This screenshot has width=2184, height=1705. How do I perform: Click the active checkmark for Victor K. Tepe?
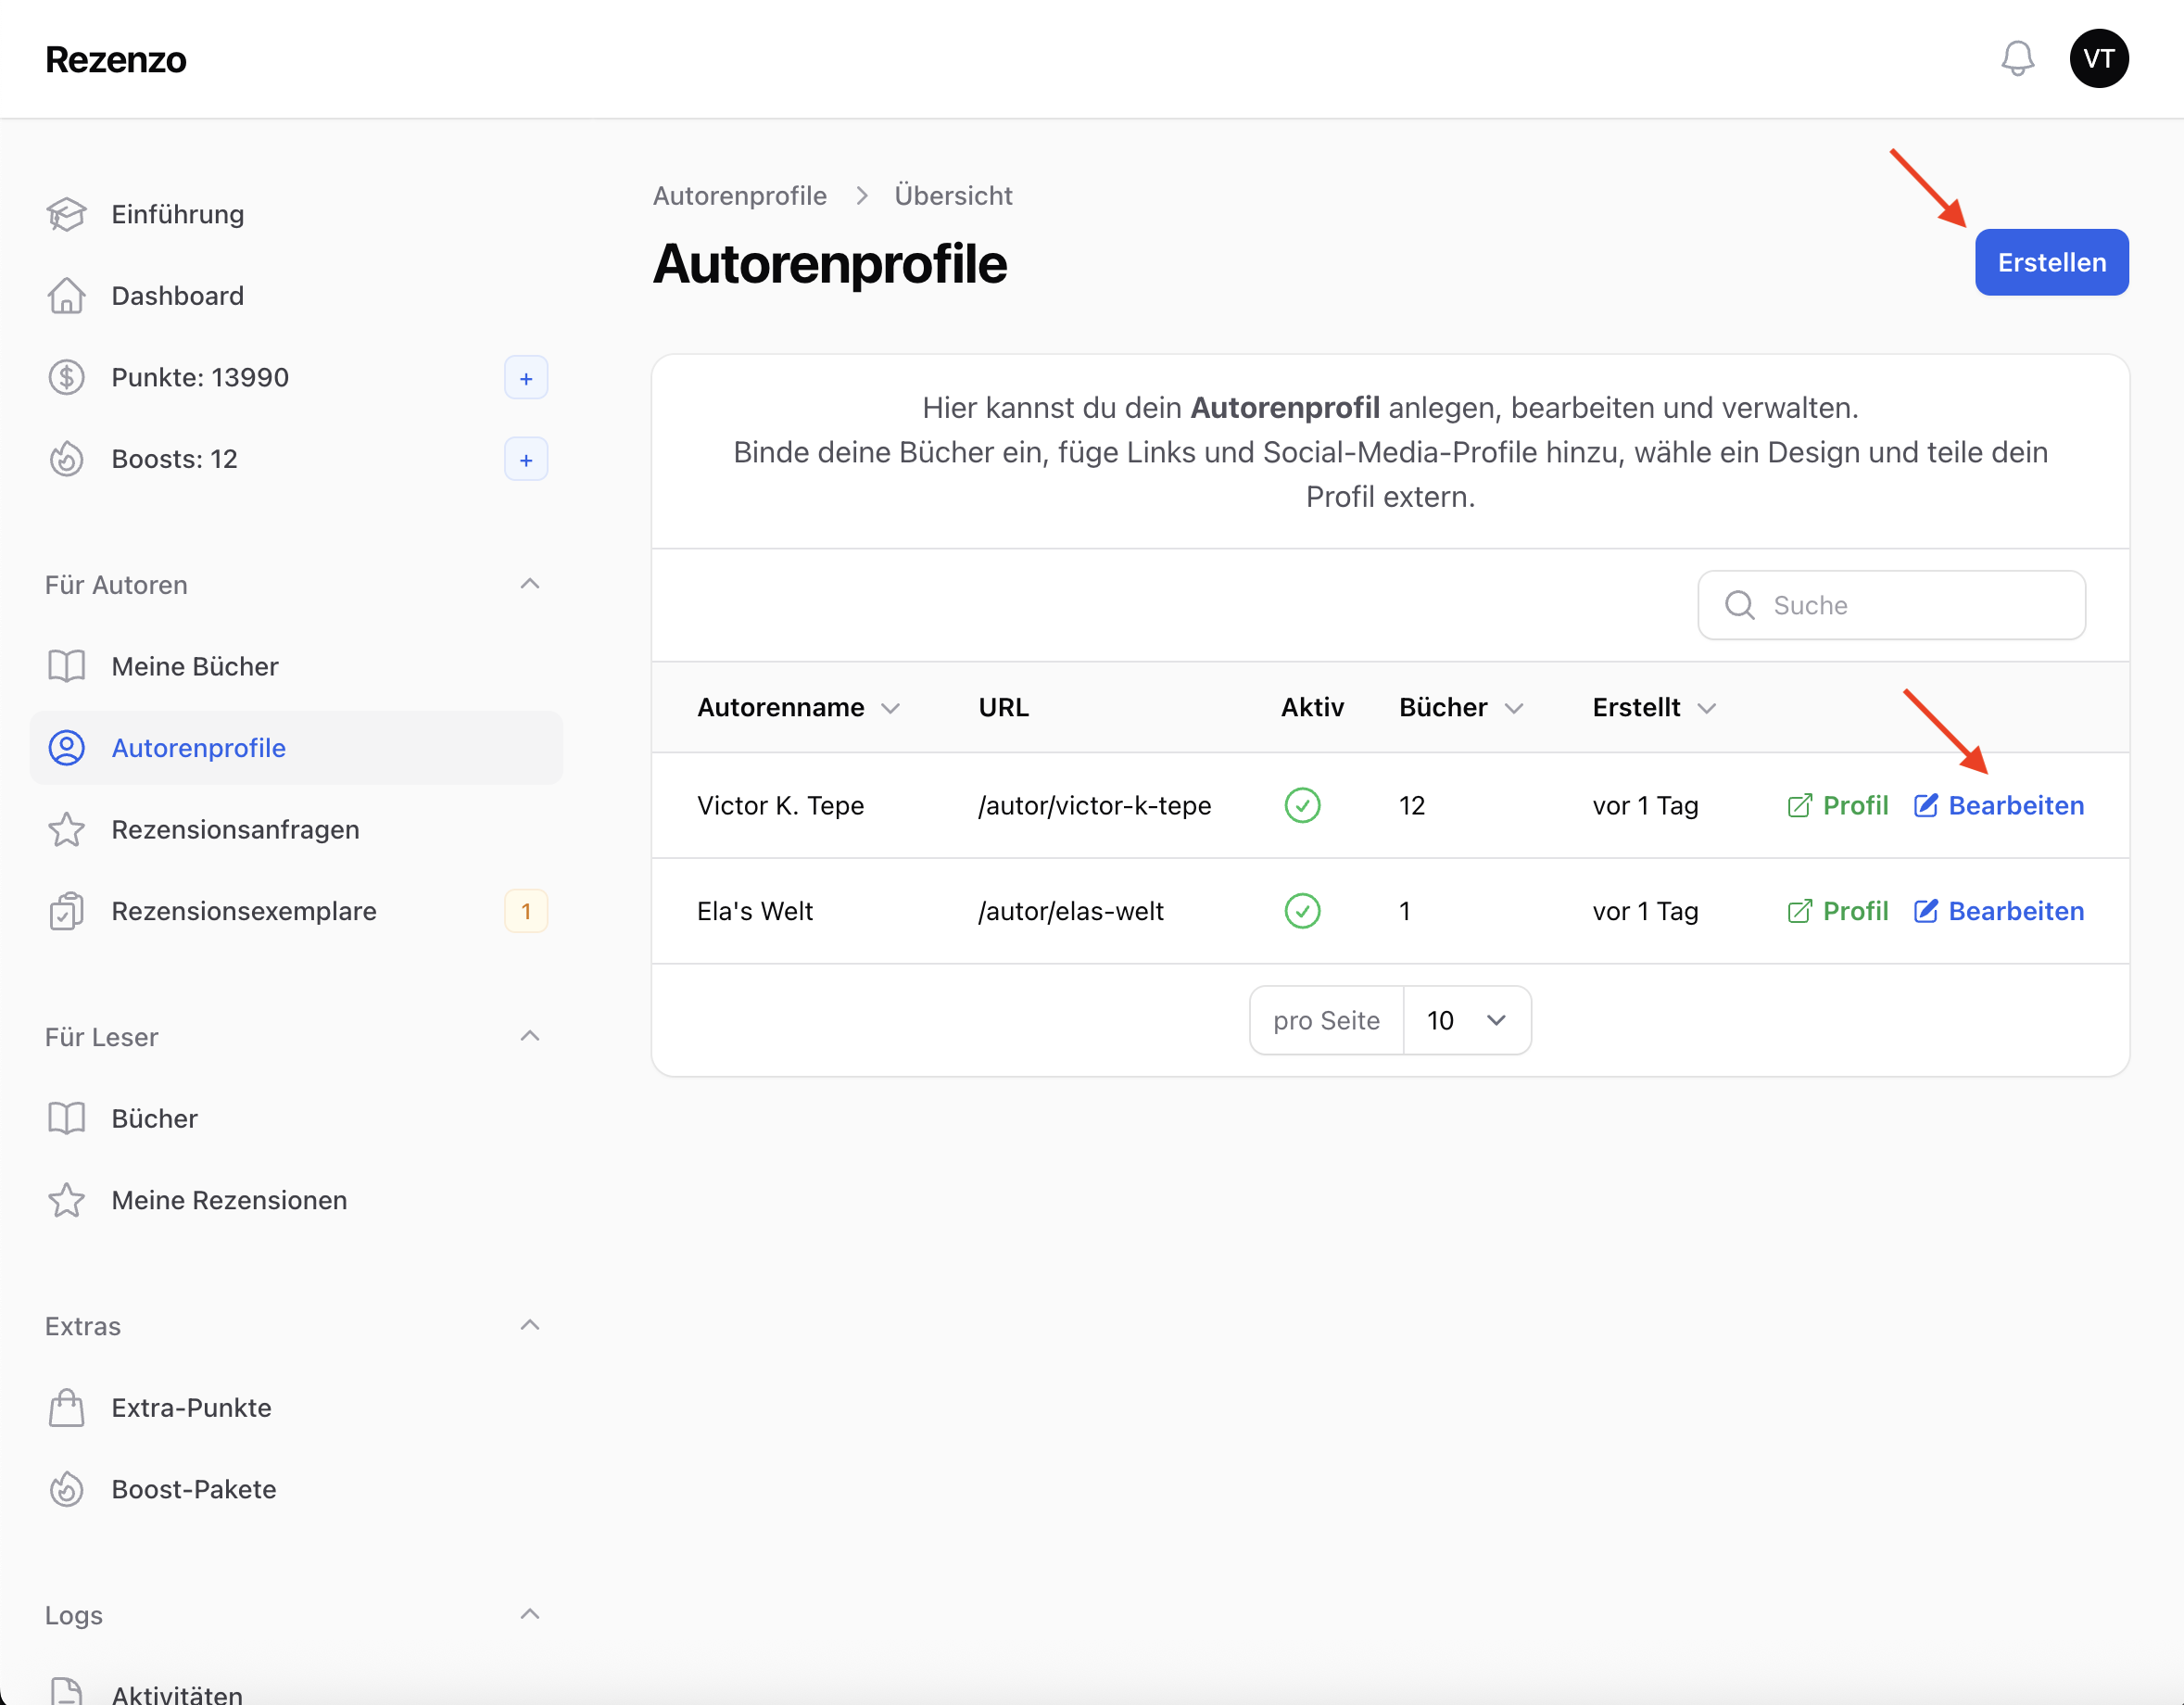coord(1302,806)
